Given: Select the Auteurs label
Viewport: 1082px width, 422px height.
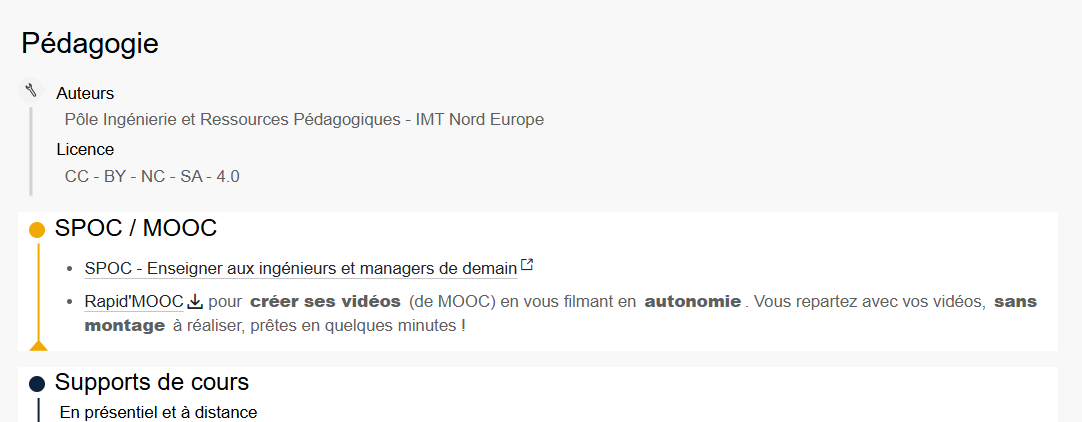Looking at the screenshot, I should tap(85, 93).
